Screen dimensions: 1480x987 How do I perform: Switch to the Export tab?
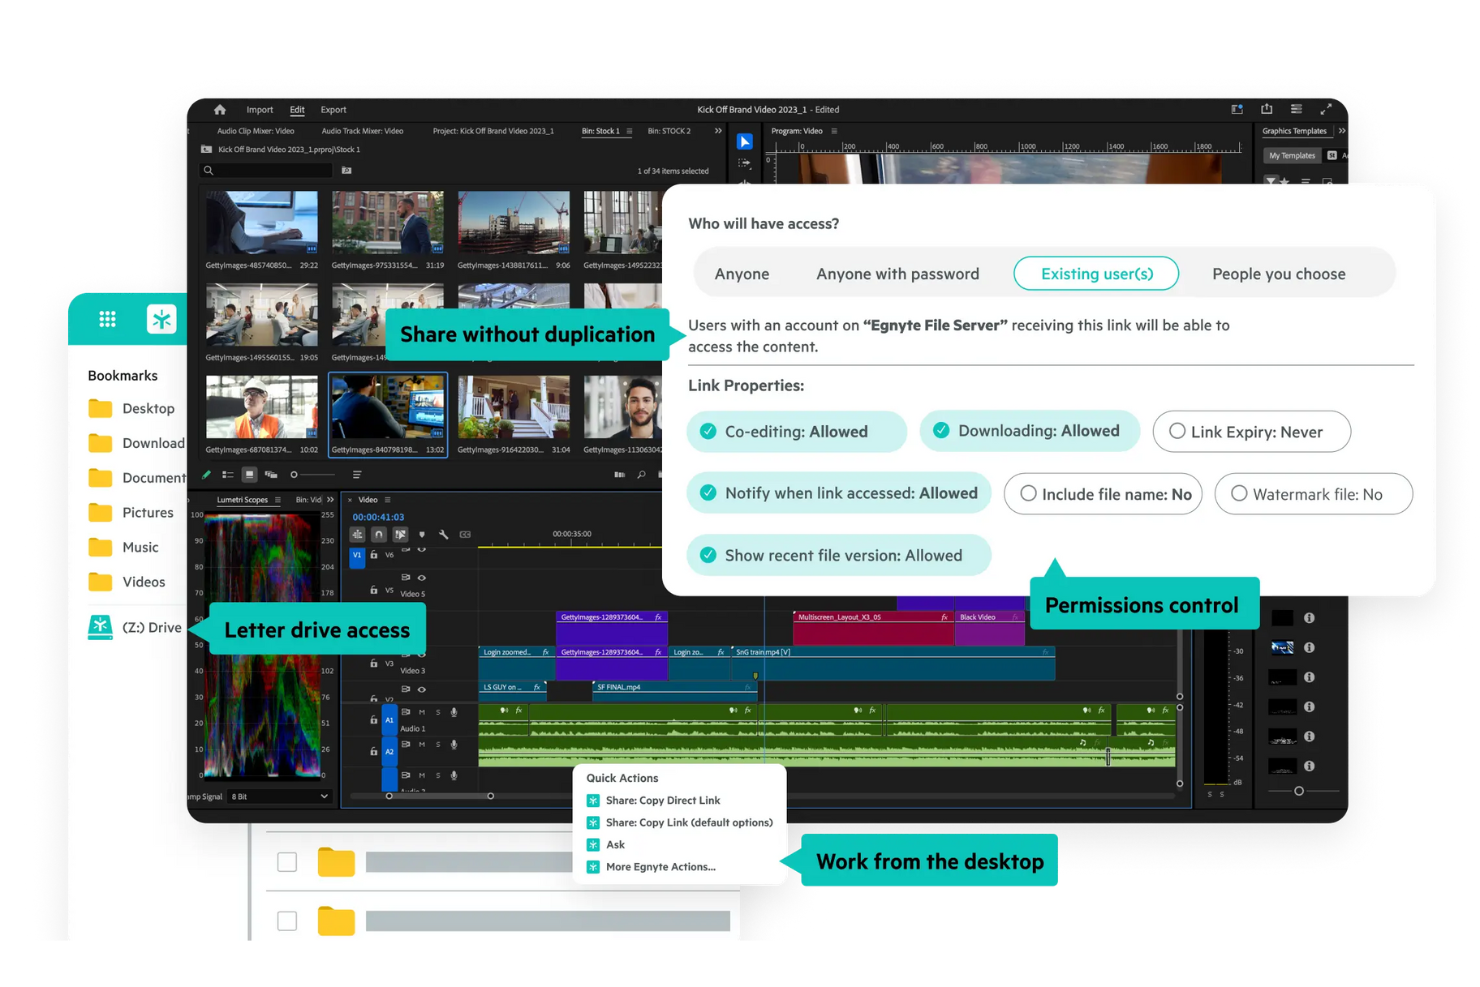click(x=334, y=110)
